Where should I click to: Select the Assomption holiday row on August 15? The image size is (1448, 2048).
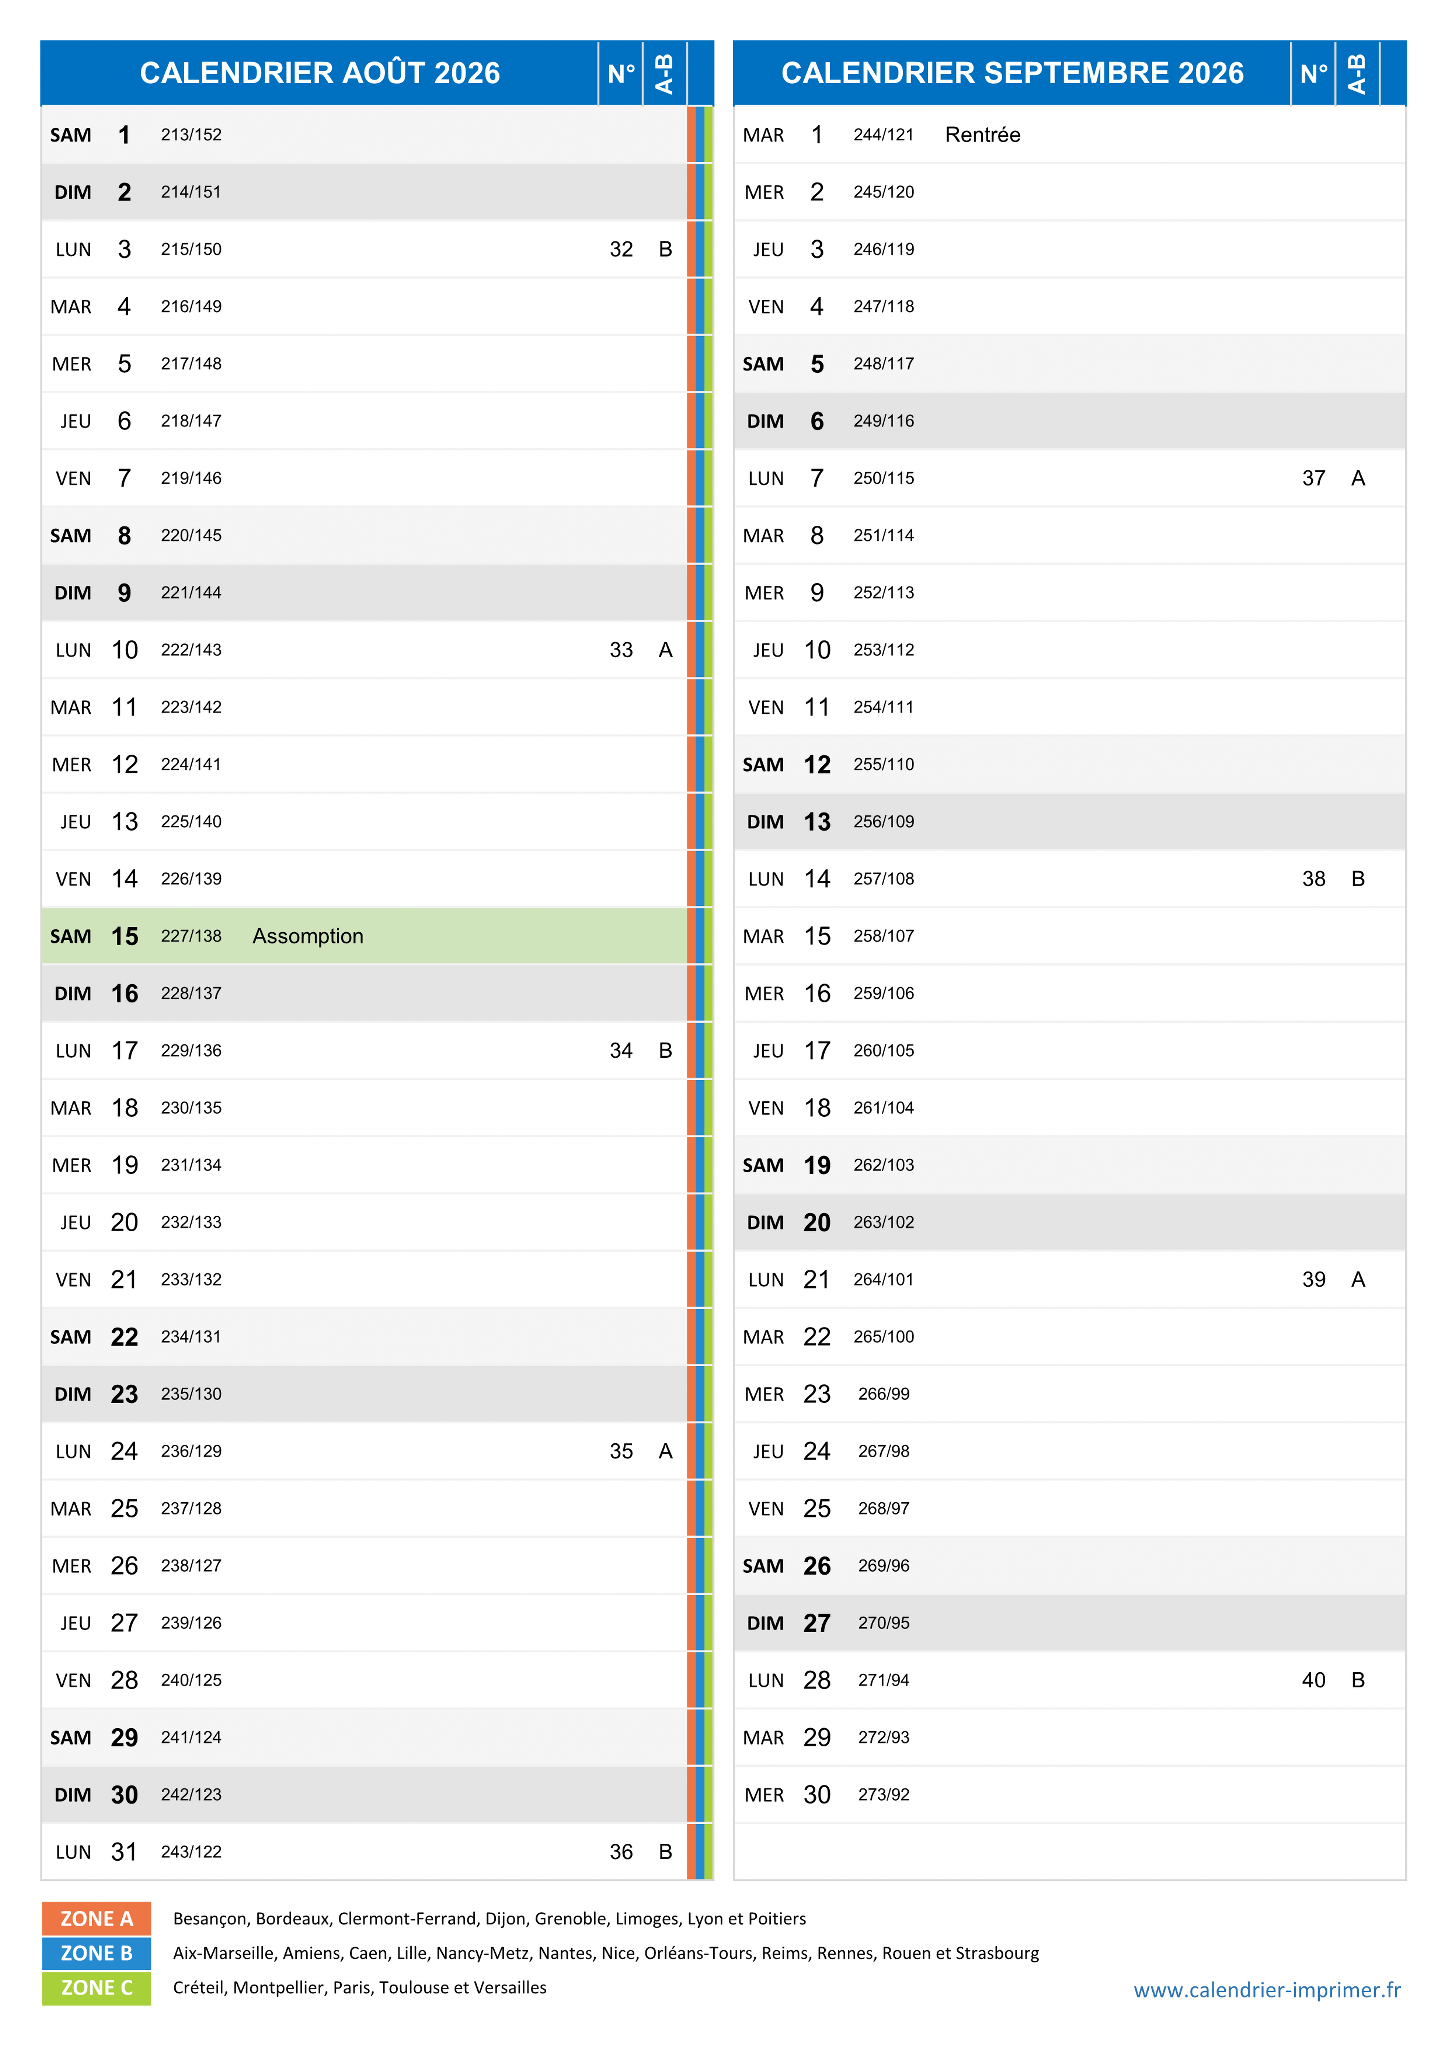[x=364, y=936]
